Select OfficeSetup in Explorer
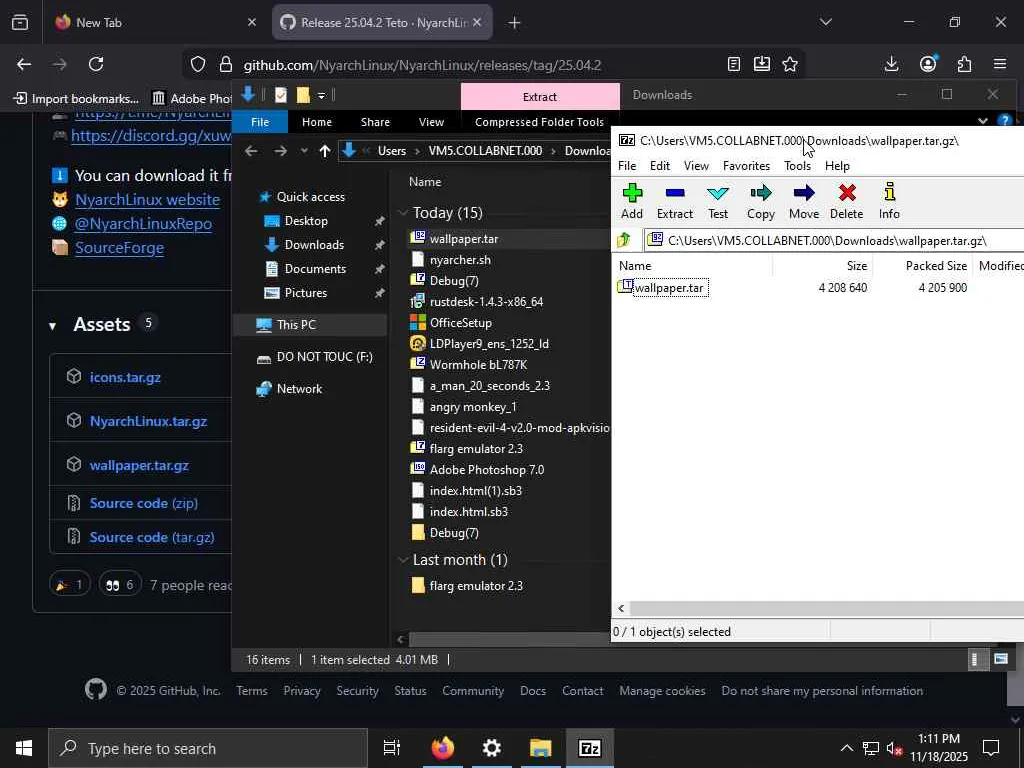The width and height of the screenshot is (1024, 768). pyautogui.click(x=460, y=323)
